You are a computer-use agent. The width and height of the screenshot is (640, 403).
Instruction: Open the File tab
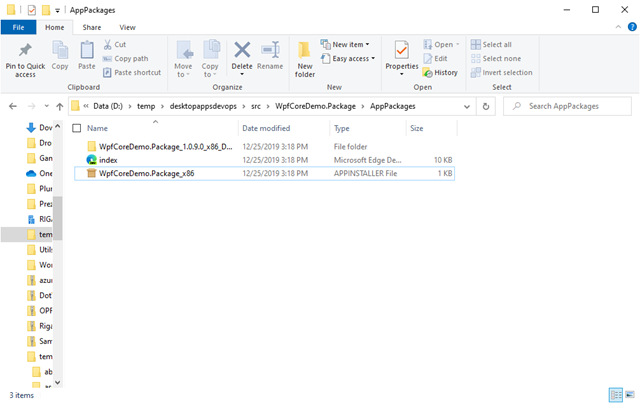18,27
